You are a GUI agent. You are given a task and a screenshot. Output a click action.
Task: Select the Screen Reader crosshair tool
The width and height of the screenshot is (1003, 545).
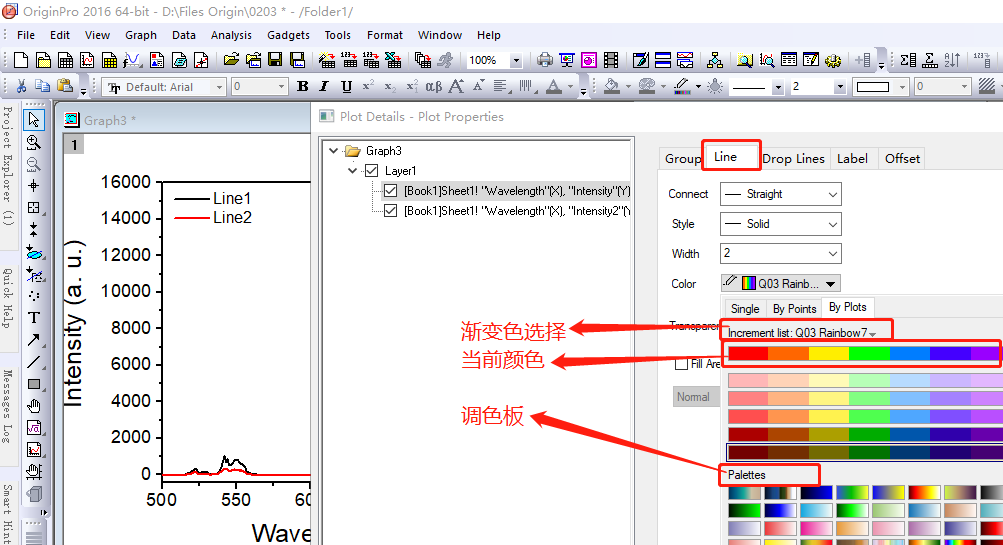click(34, 186)
